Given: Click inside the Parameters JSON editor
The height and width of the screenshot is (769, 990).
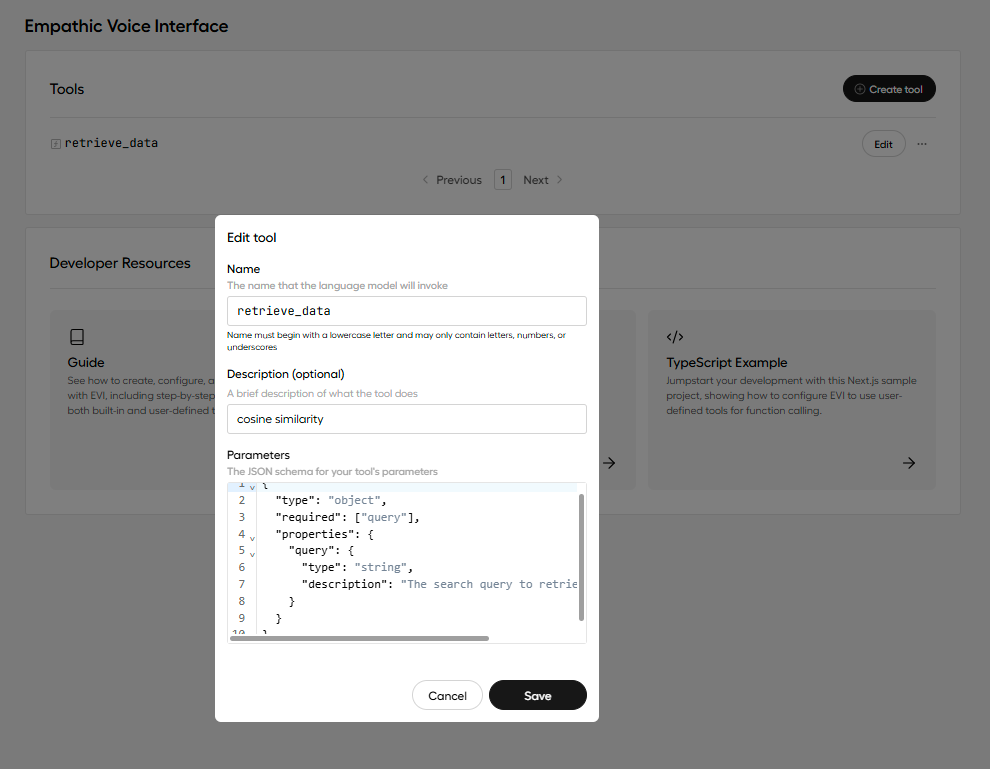Looking at the screenshot, I should (407, 563).
